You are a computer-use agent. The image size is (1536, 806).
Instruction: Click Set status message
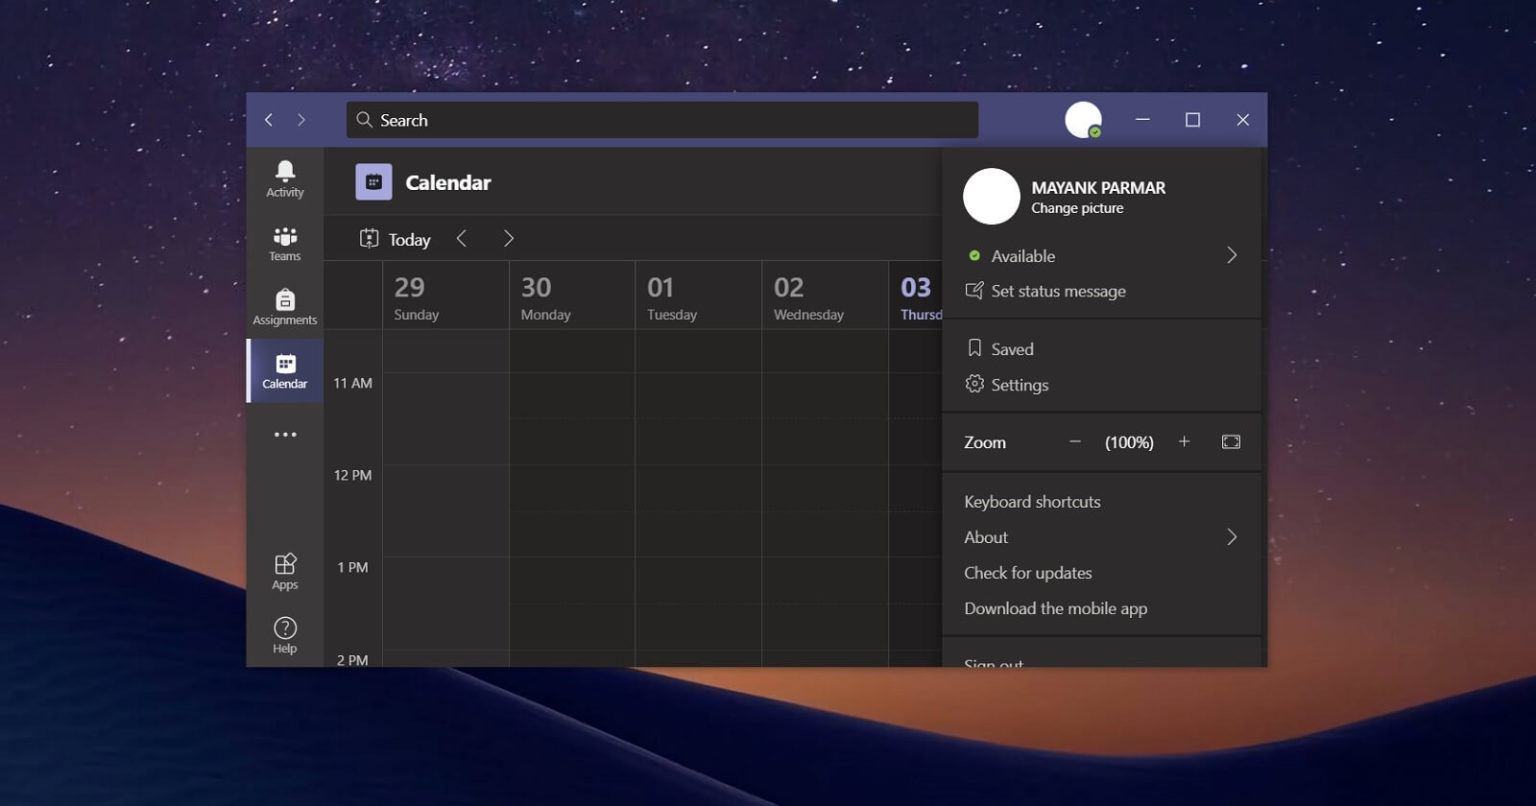coord(1057,291)
